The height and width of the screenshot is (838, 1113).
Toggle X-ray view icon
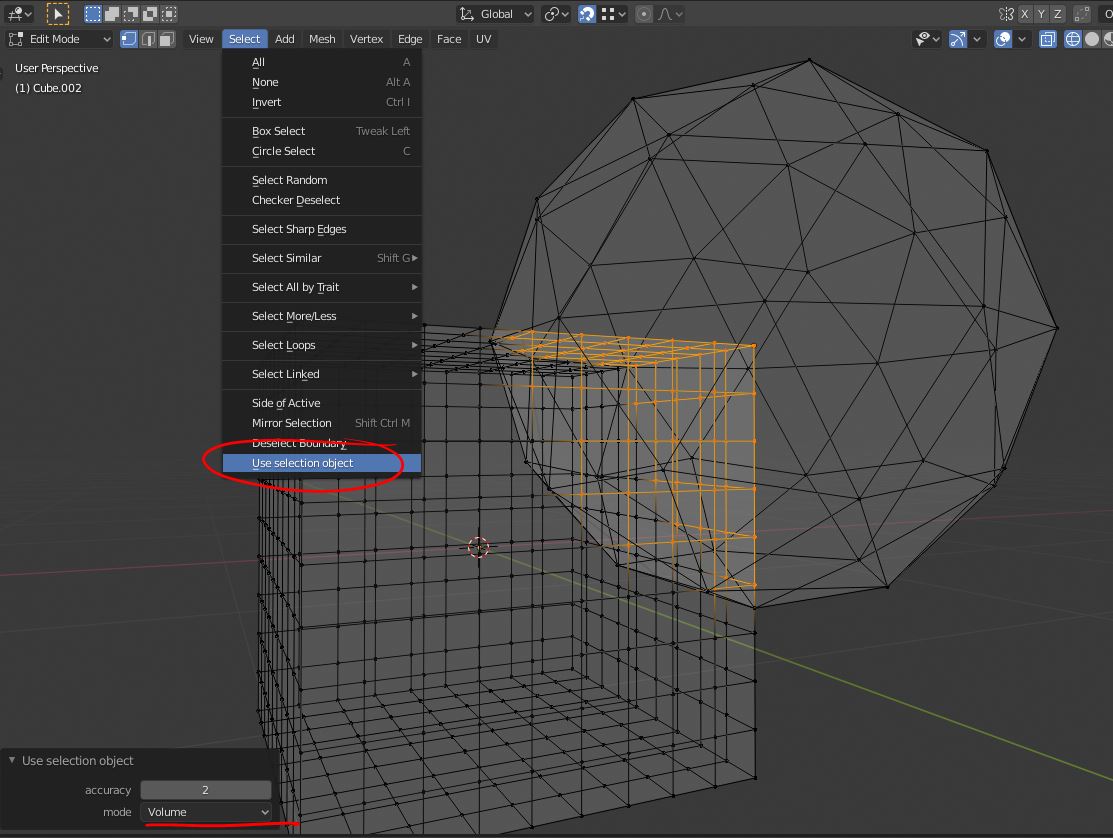1048,39
